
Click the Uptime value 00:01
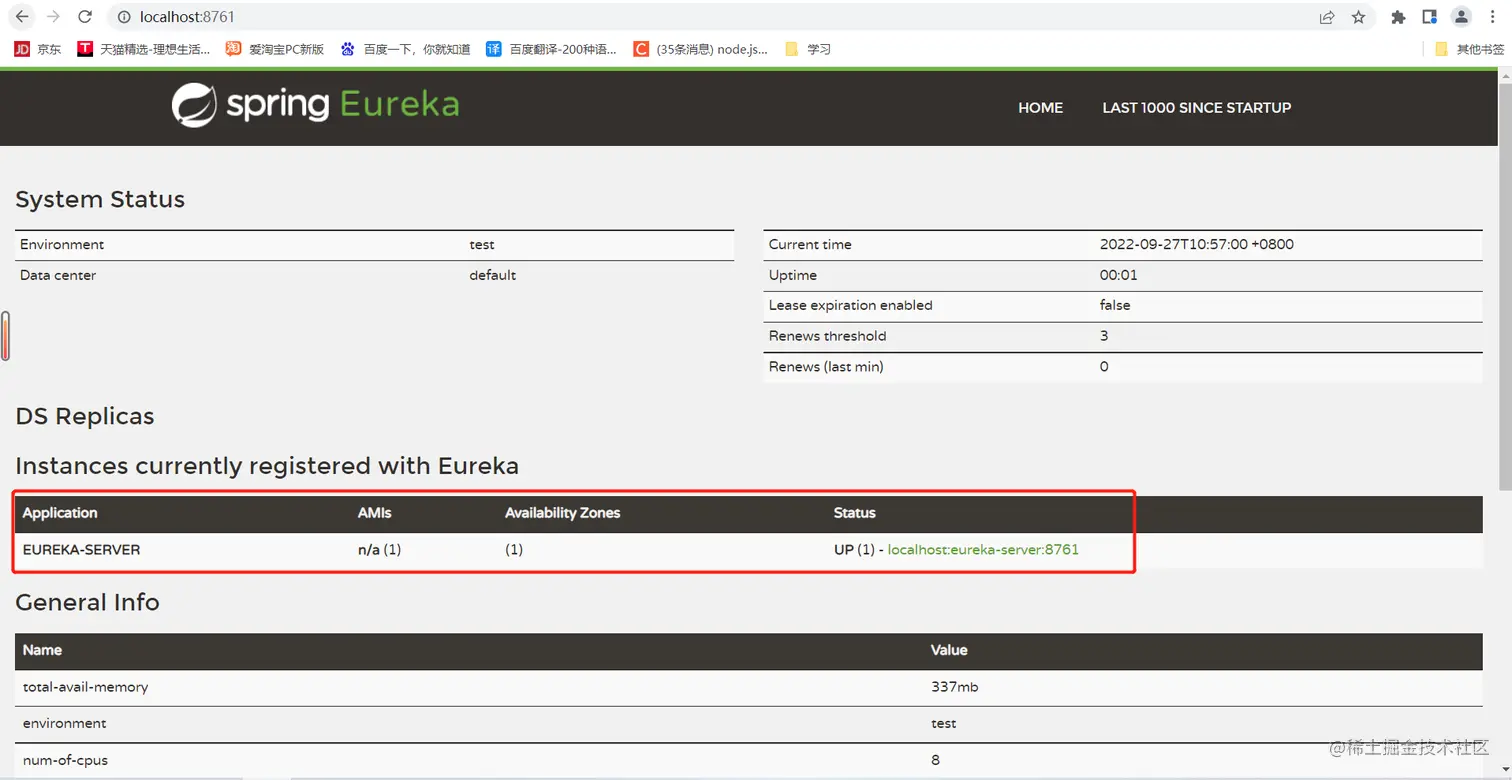(x=1118, y=275)
